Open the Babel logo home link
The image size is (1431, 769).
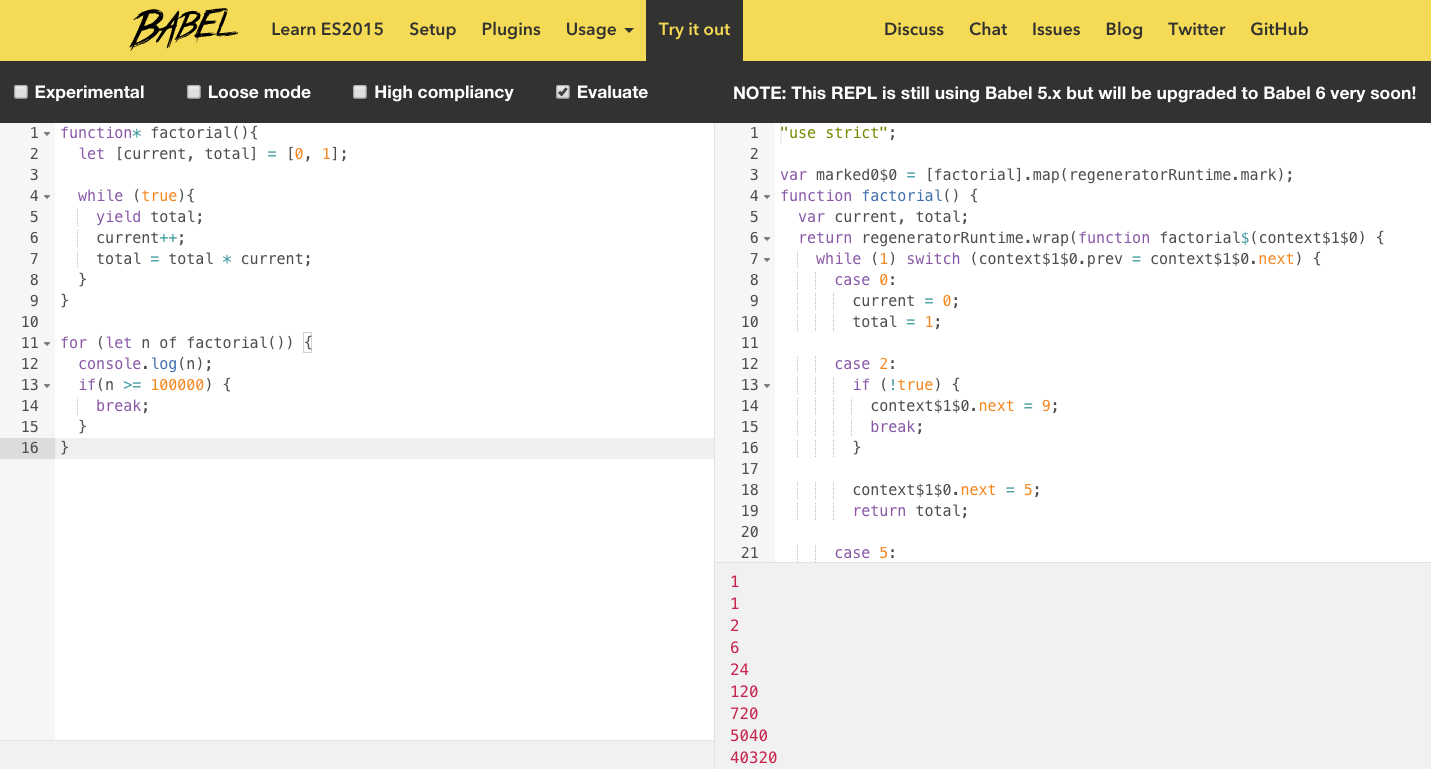pos(184,29)
